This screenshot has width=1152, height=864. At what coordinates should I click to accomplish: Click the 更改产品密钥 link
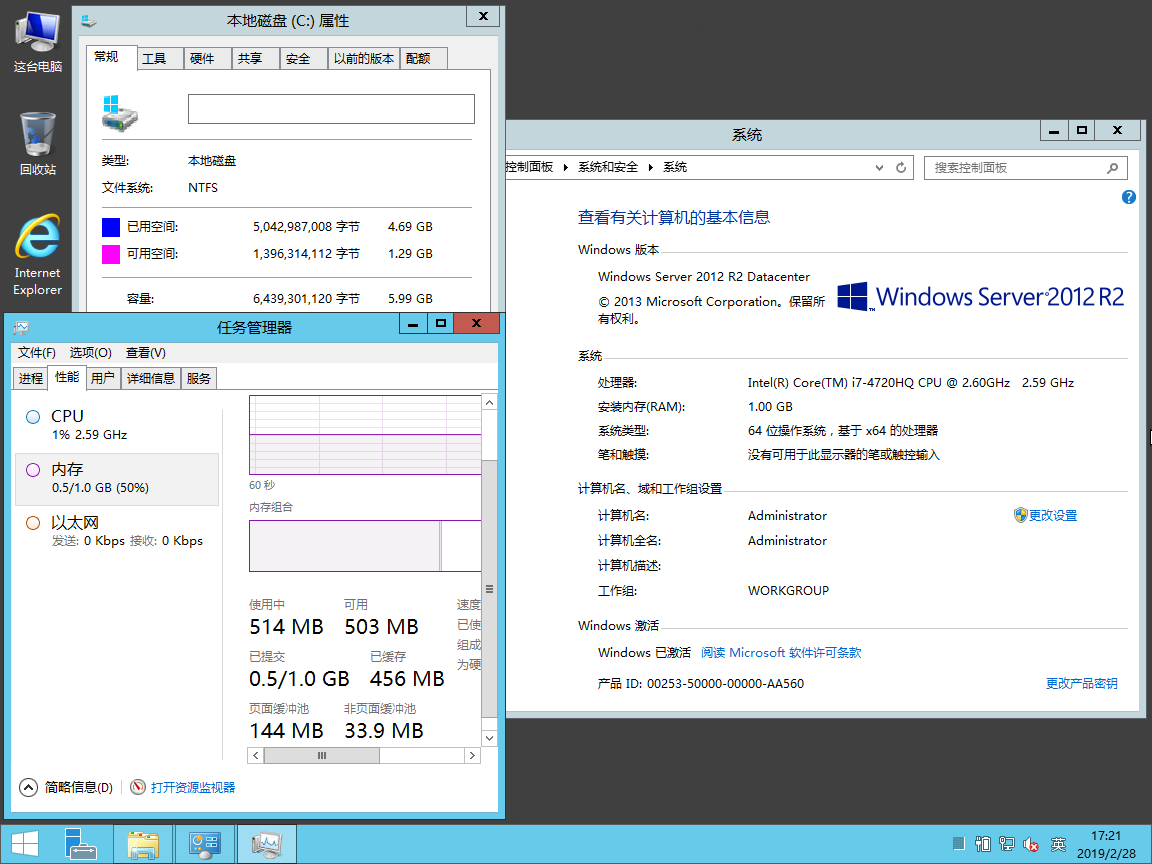pyautogui.click(x=1081, y=684)
